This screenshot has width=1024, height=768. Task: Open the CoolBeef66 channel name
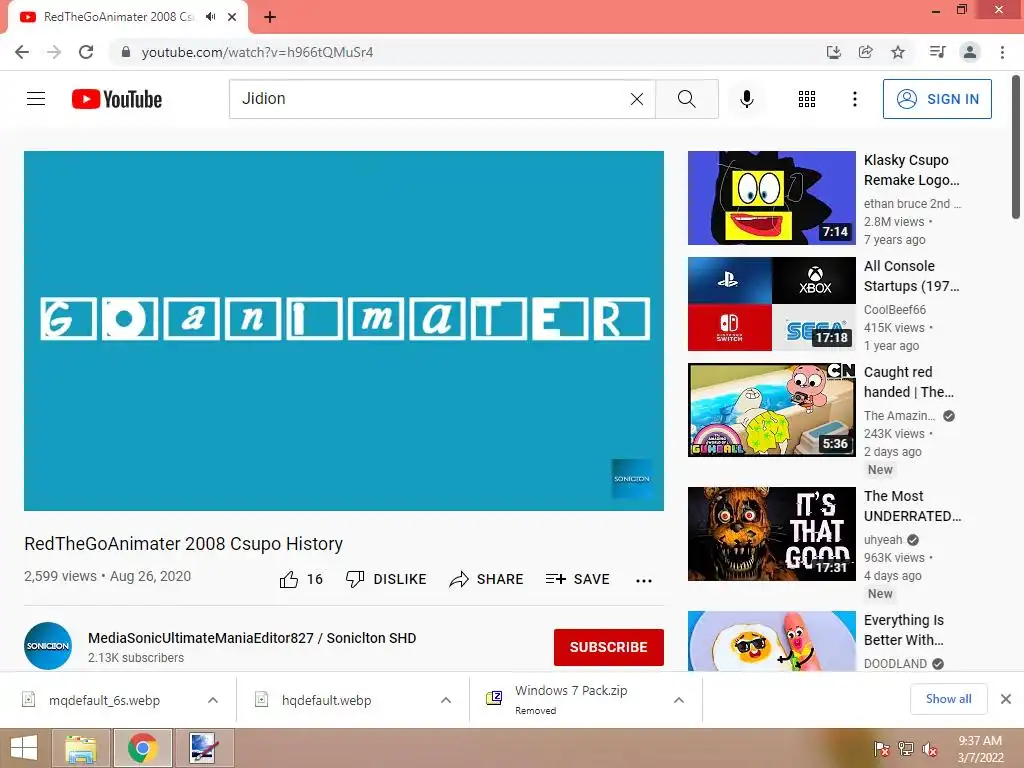895,310
